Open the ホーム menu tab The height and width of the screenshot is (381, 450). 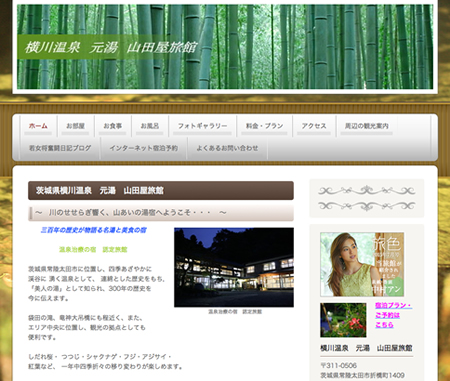[38, 126]
